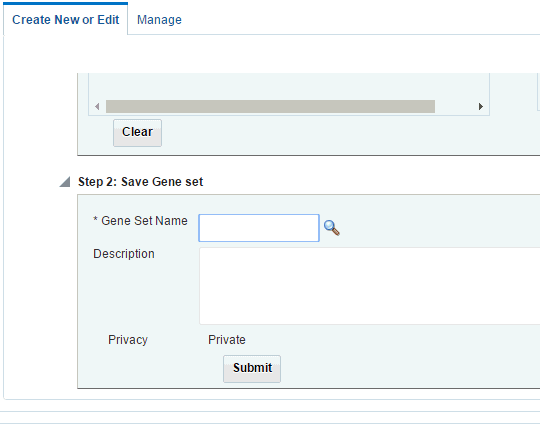The width and height of the screenshot is (540, 432).
Task: Click the empty scrollbar track right of thumb
Action: pyautogui.click(x=456, y=106)
